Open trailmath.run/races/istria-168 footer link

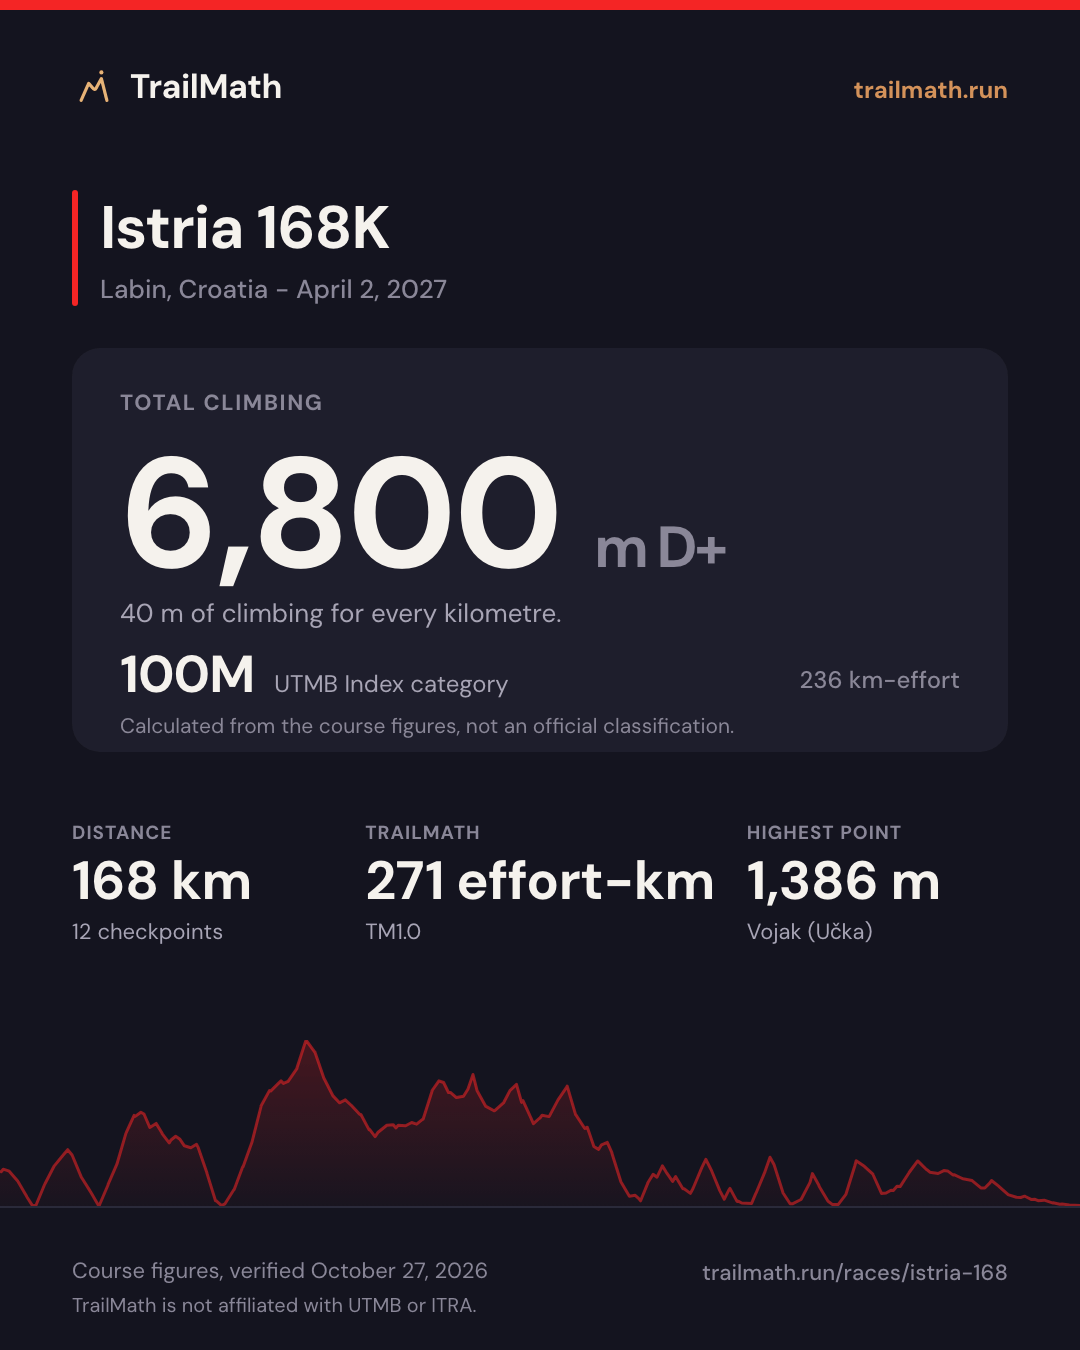854,1272
